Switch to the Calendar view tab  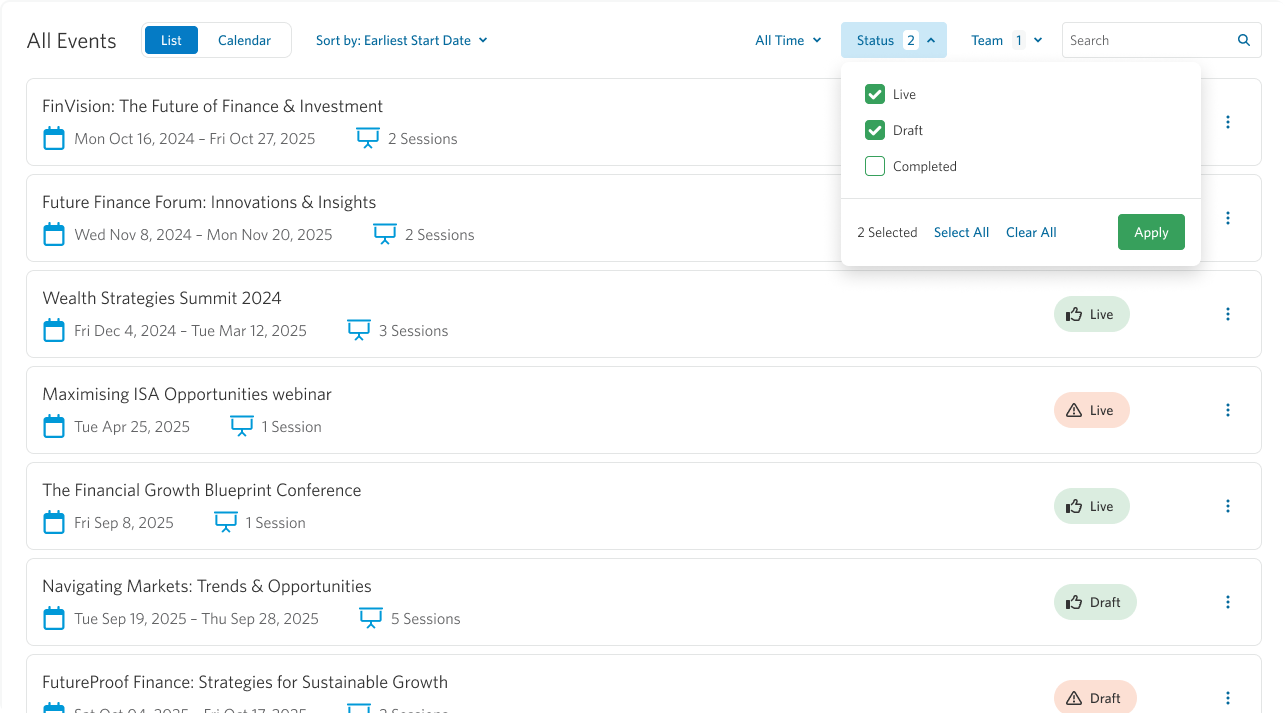(x=244, y=41)
